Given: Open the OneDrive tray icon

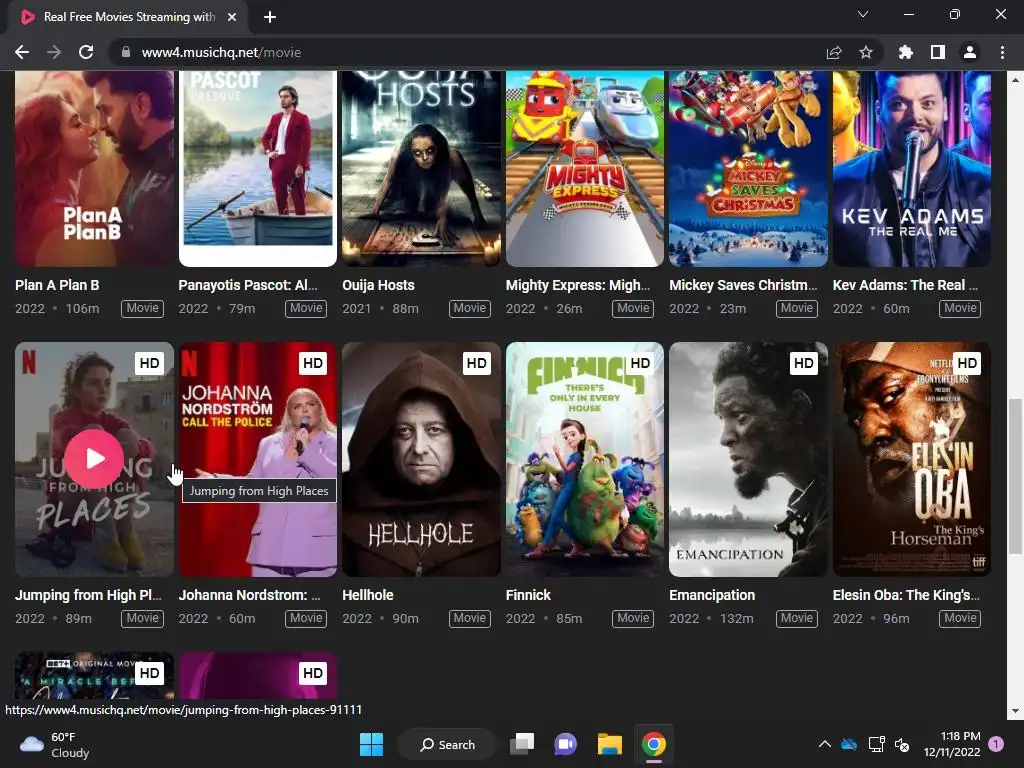Looking at the screenshot, I should (849, 744).
